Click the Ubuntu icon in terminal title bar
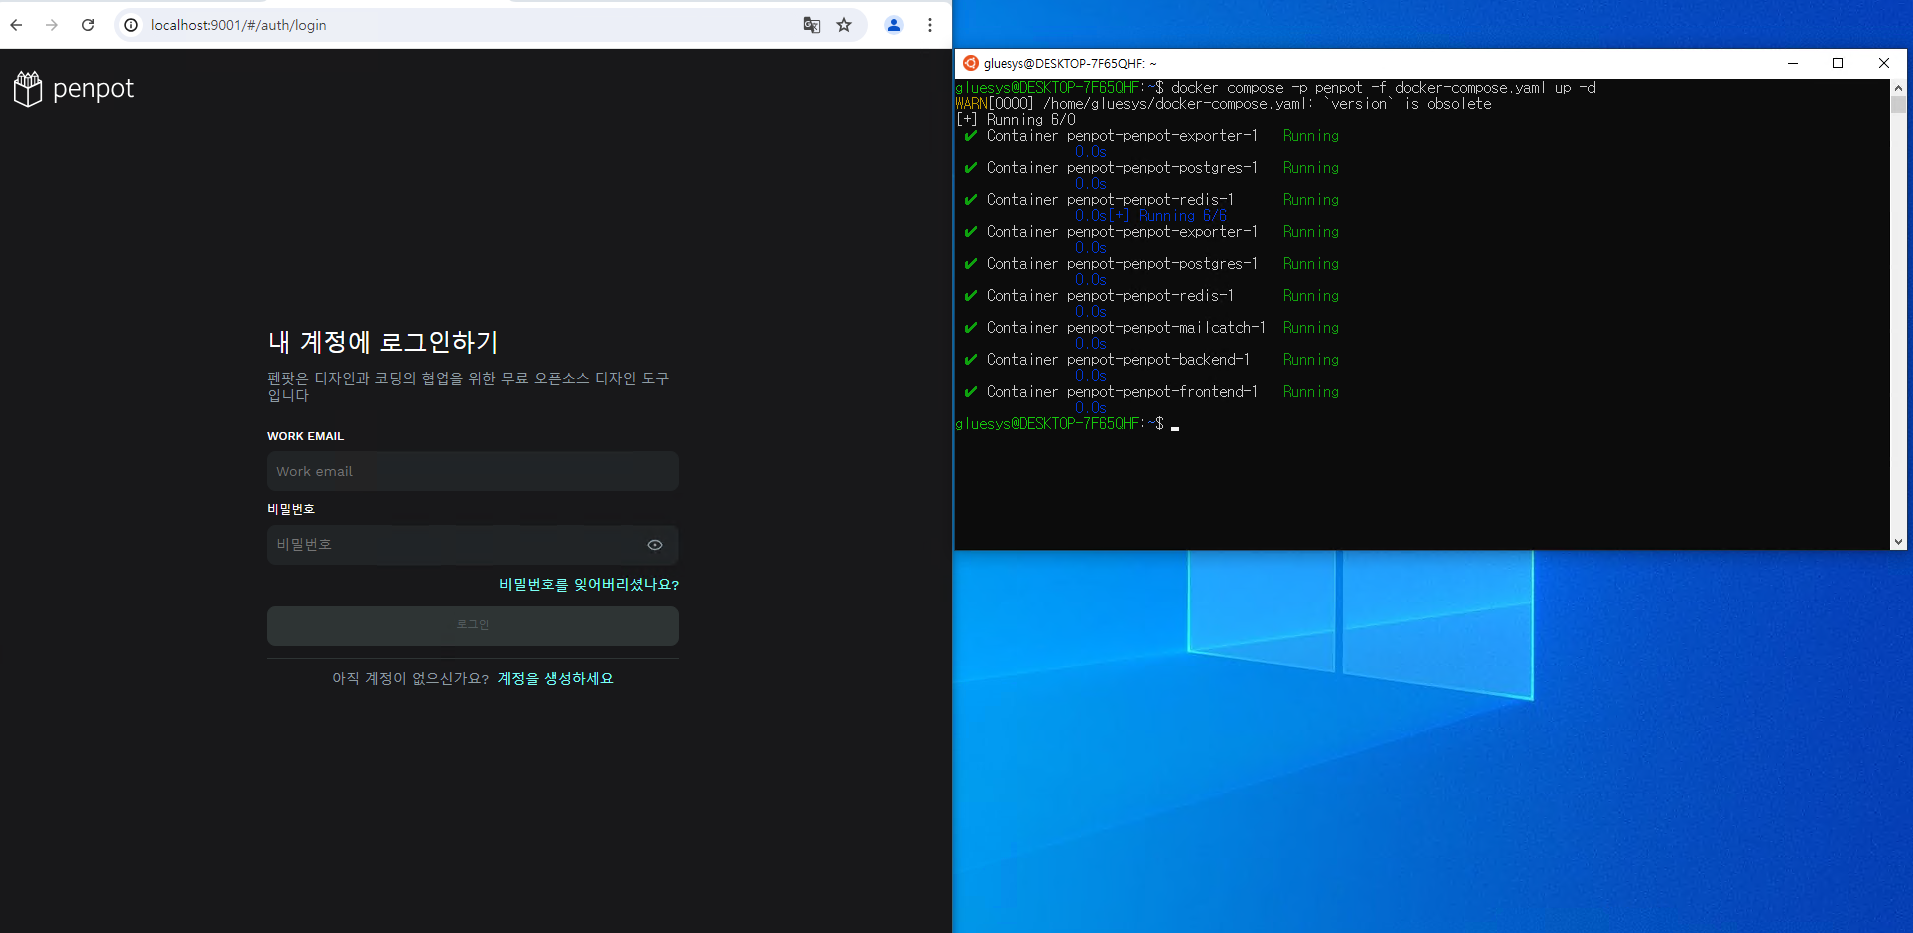The image size is (1913, 933). [x=970, y=63]
